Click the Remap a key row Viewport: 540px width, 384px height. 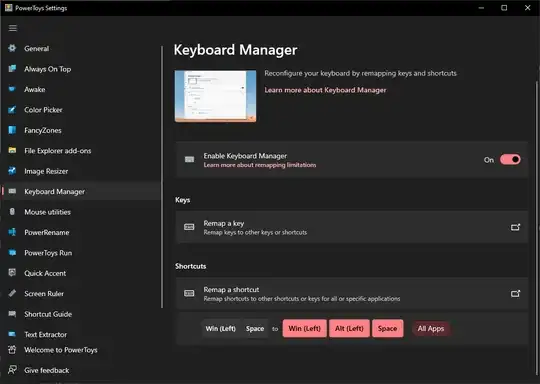point(352,227)
